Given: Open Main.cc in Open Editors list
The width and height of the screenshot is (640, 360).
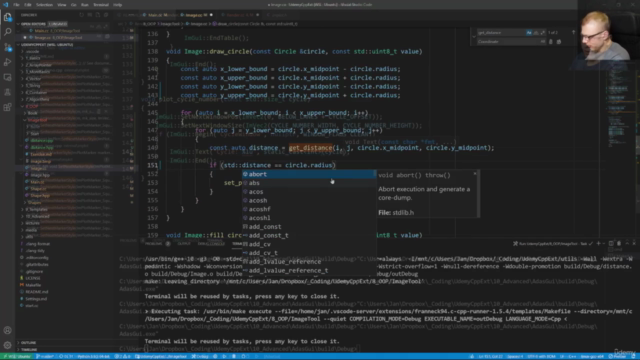Looking at the screenshot, I should (x=57, y=31).
